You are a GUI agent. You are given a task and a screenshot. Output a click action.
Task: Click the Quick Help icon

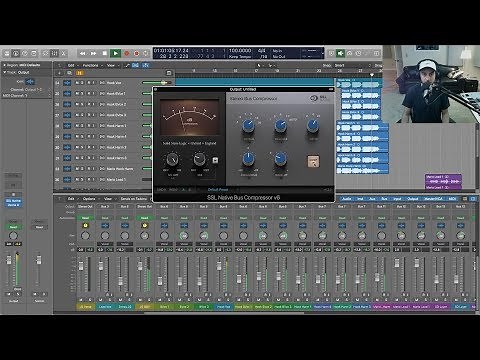(x=25, y=53)
